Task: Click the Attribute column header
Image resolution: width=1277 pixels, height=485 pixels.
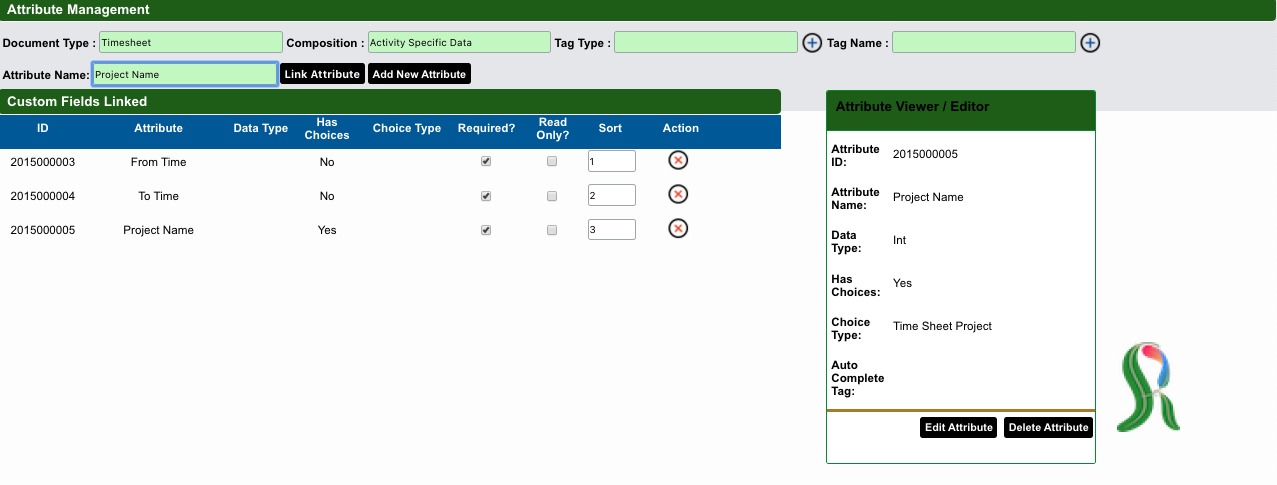Action: (159, 128)
